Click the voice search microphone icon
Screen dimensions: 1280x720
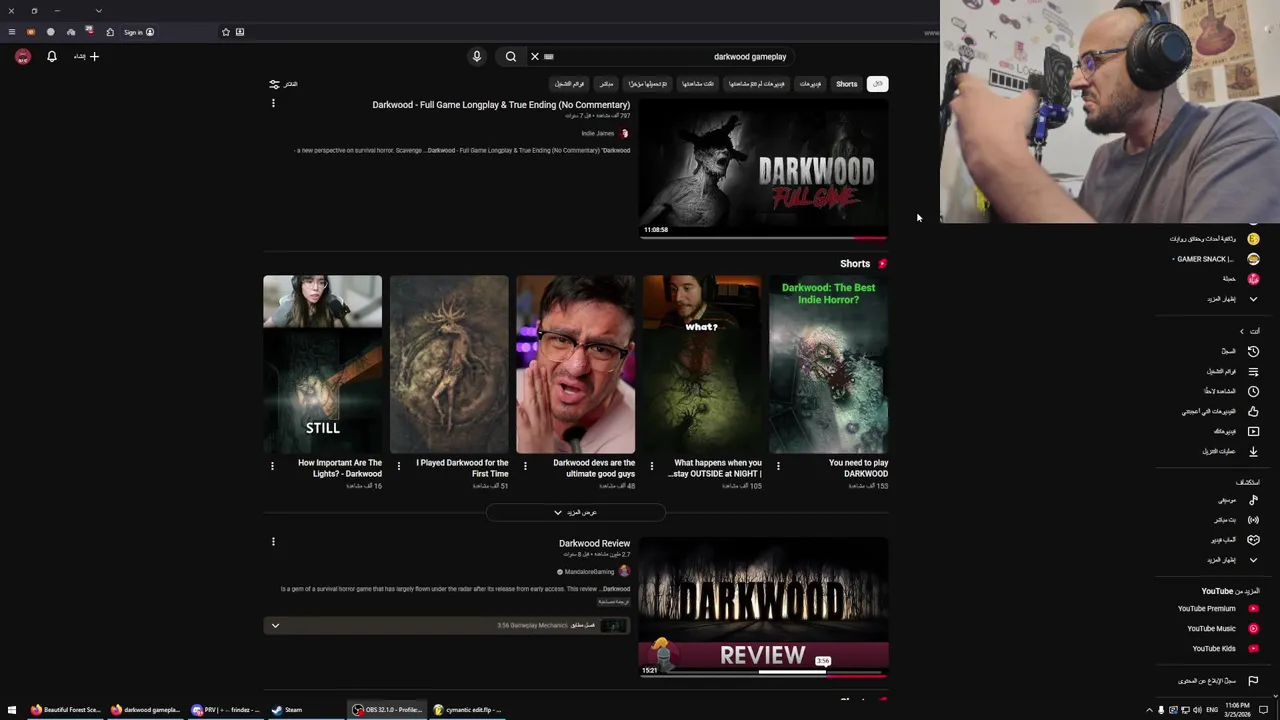coord(477,57)
